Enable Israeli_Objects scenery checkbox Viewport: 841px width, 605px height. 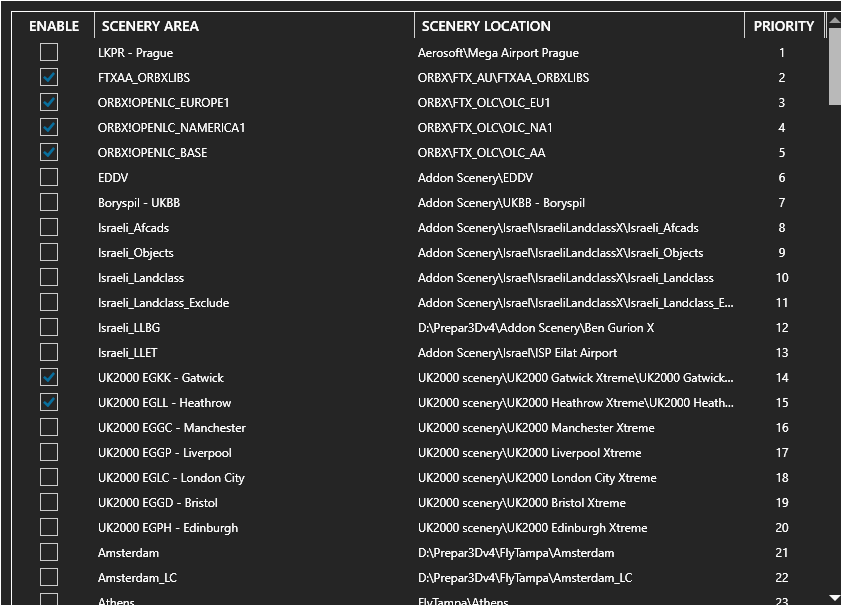(49, 253)
